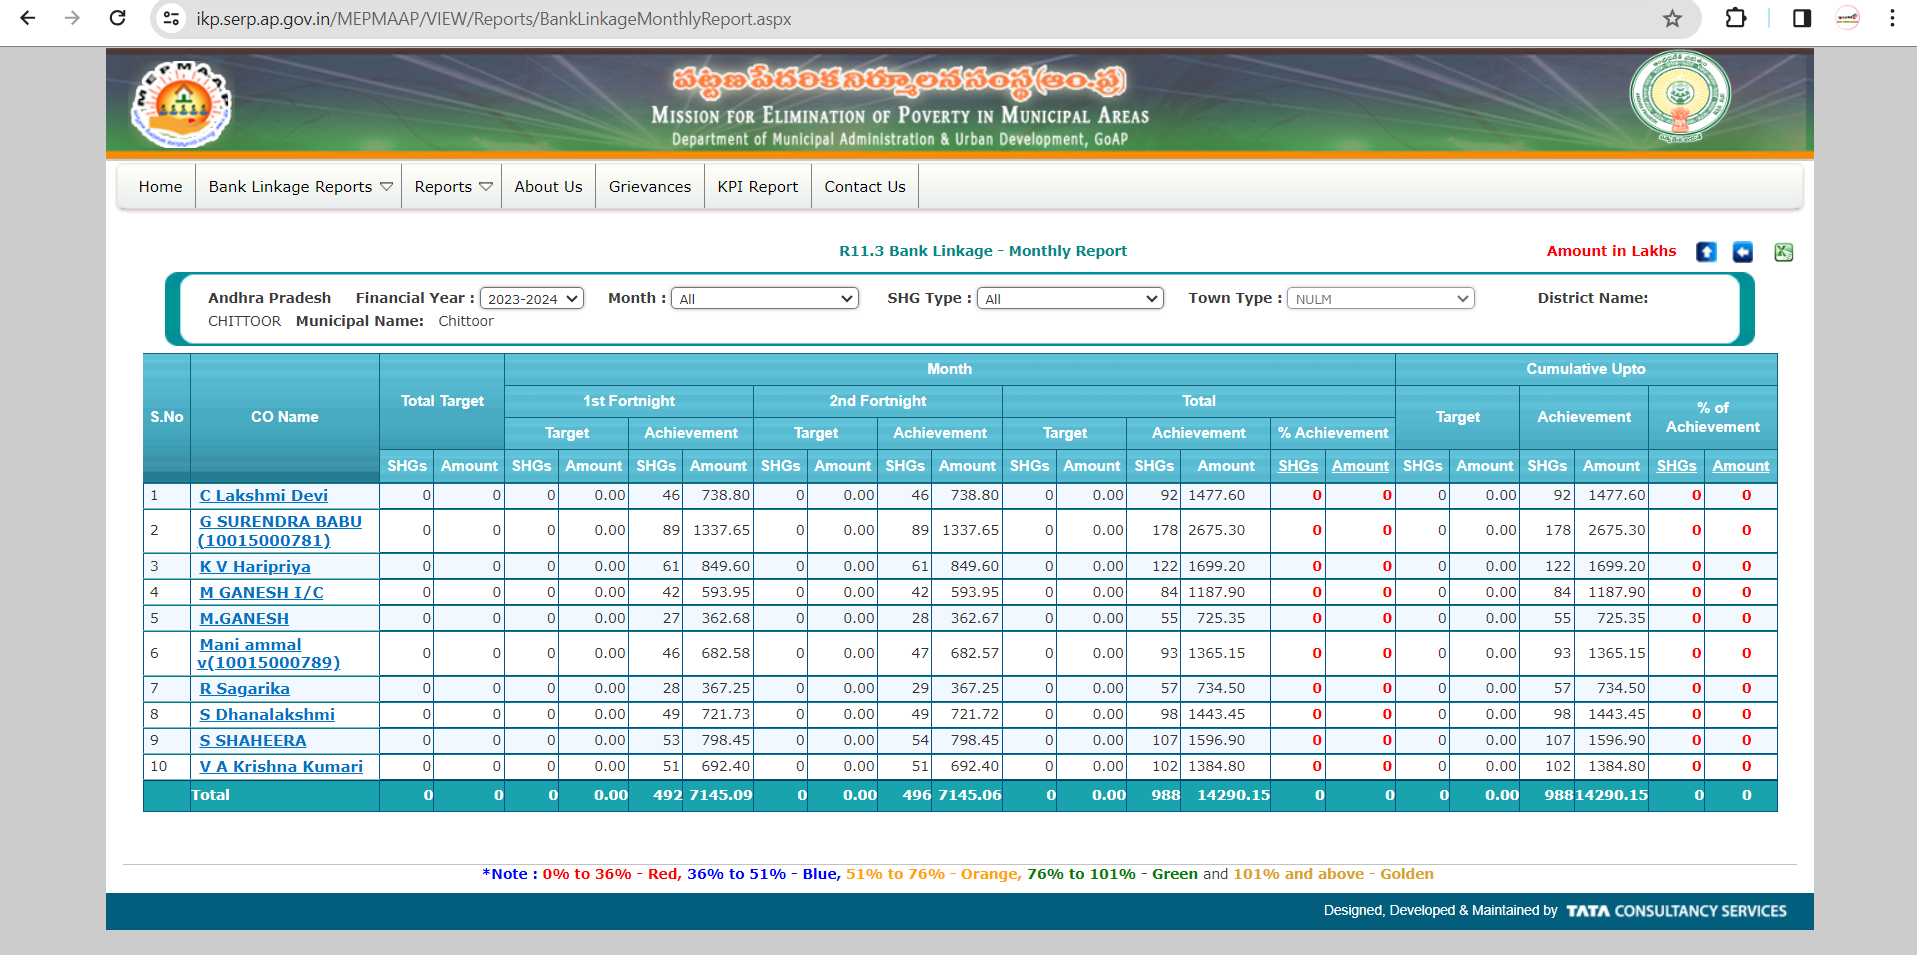Image resolution: width=1917 pixels, height=955 pixels.
Task: Click the browser profile avatar
Action: pos(1845,18)
